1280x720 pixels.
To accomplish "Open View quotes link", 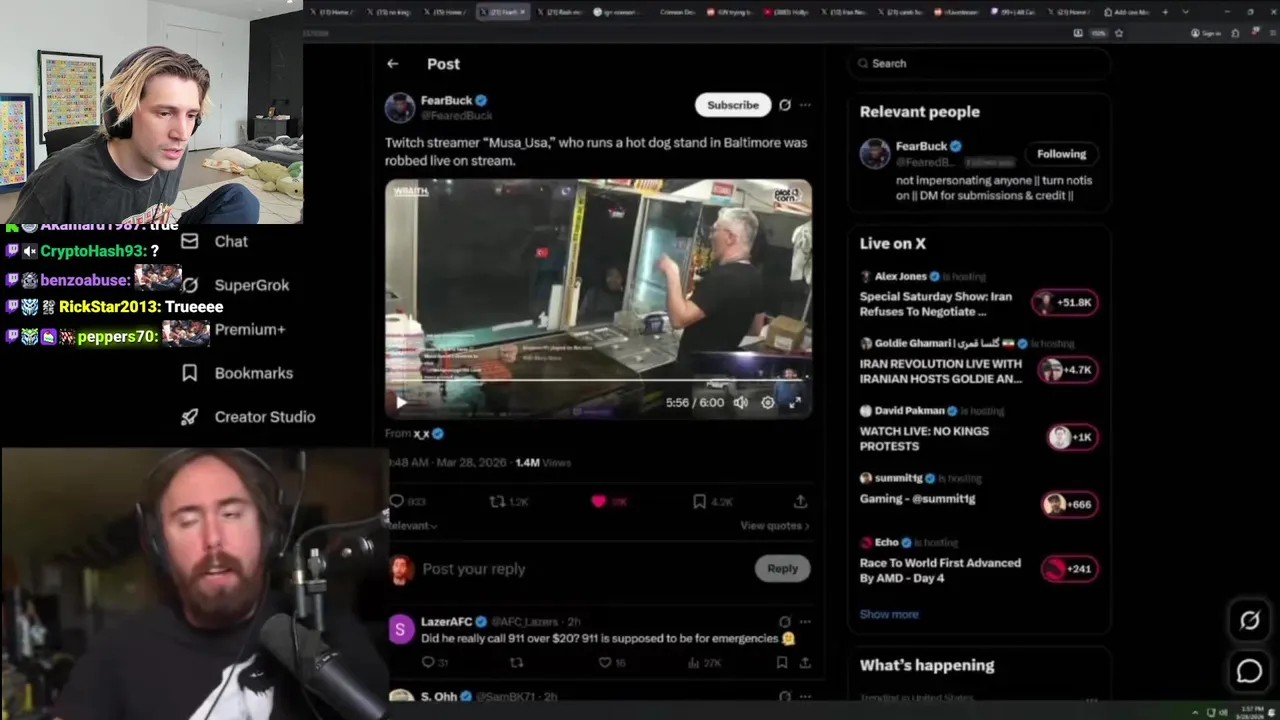I will pyautogui.click(x=775, y=525).
